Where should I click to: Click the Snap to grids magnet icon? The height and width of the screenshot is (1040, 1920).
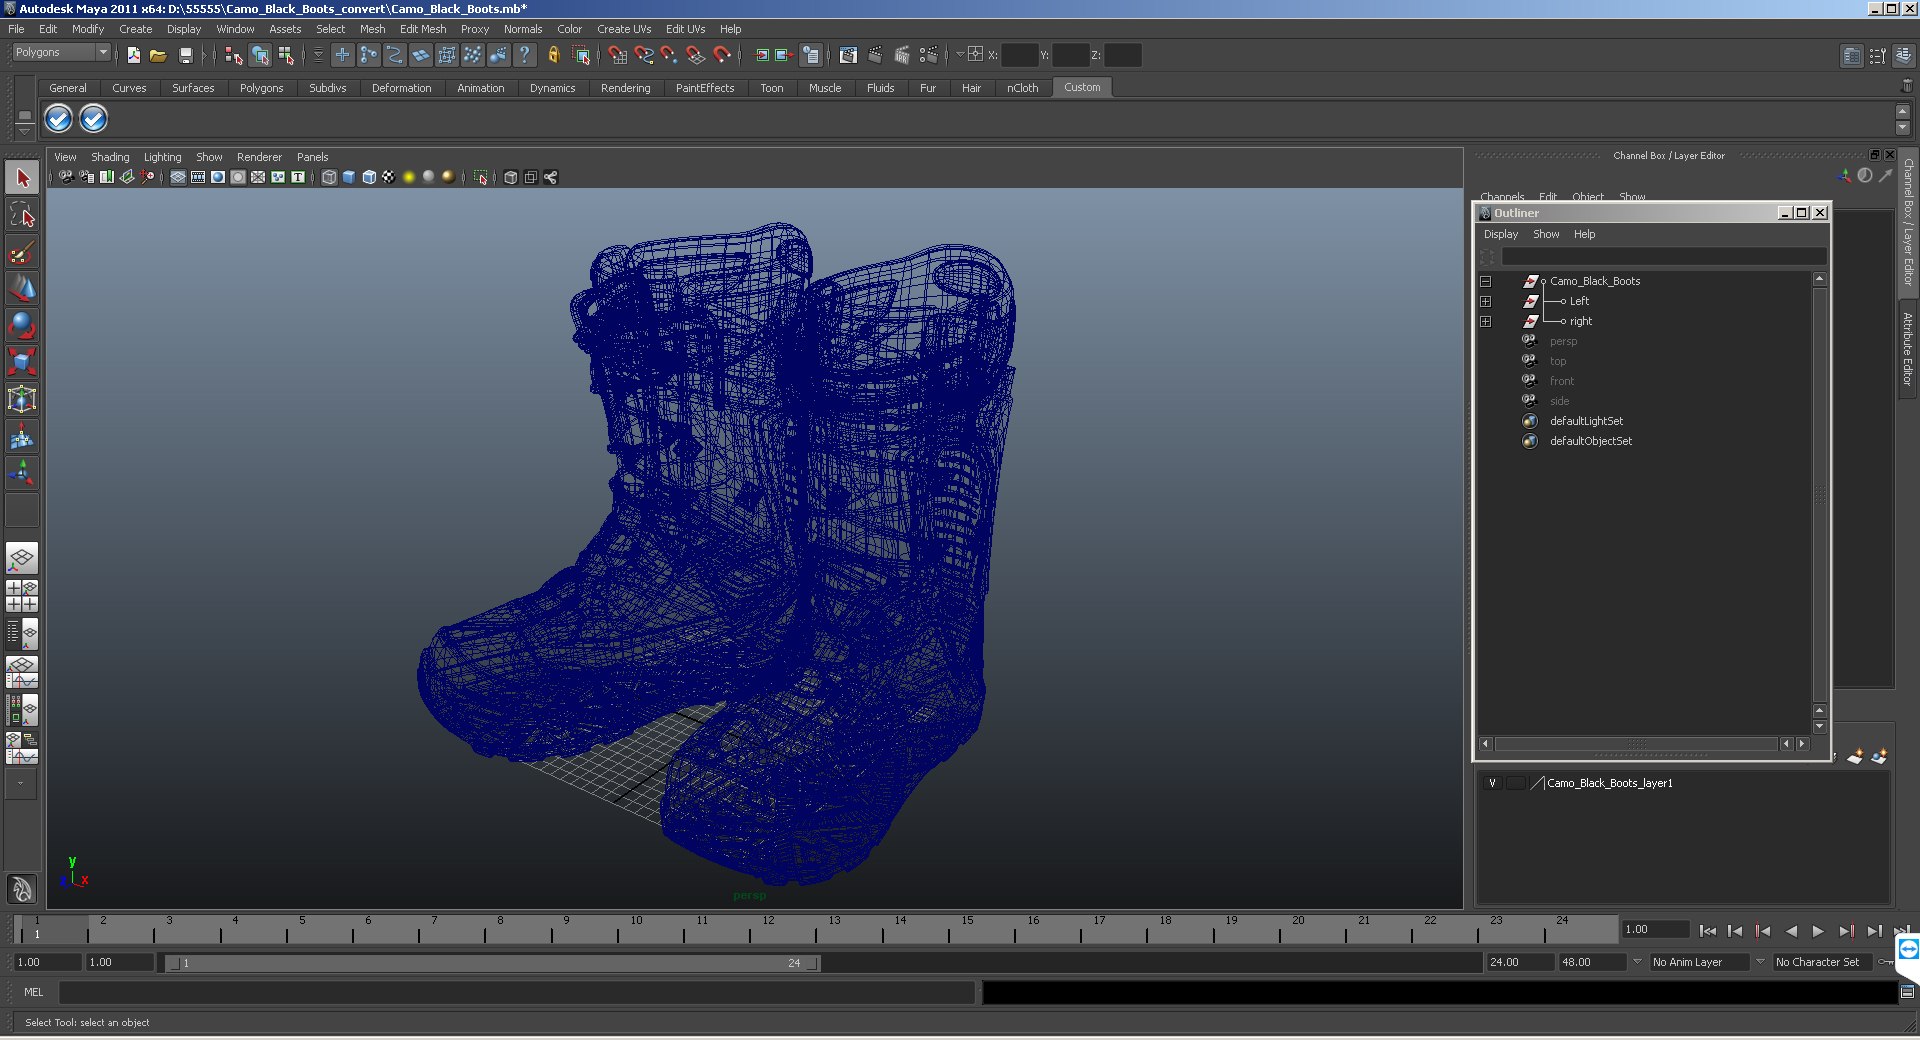(x=617, y=55)
